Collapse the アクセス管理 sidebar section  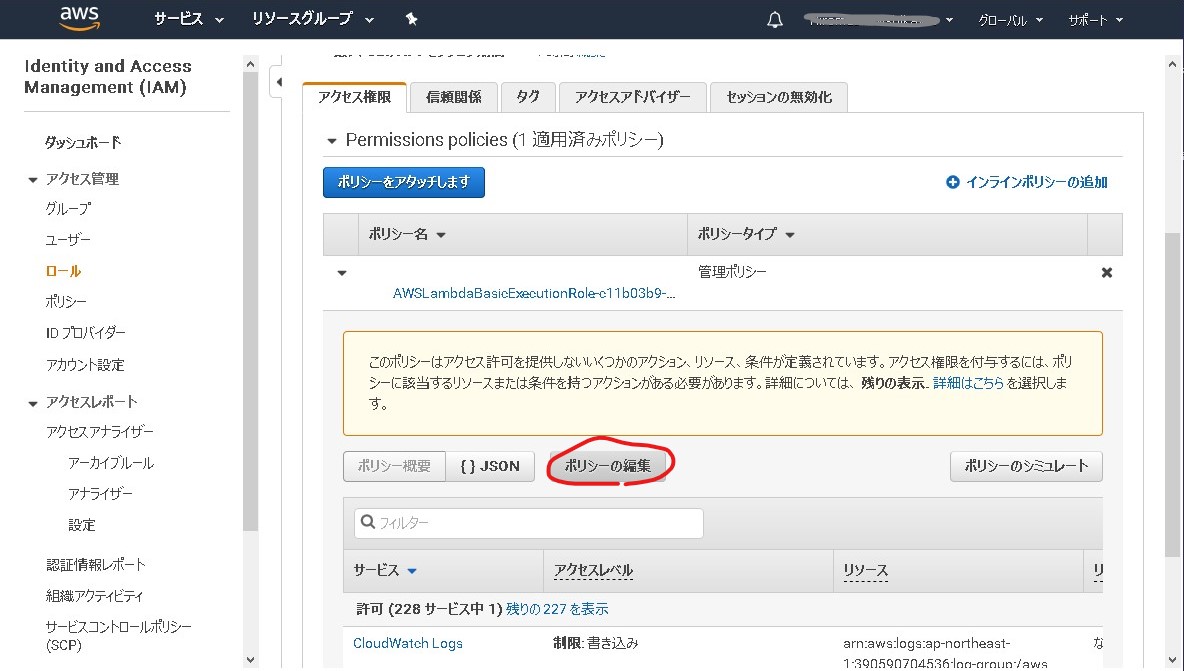33,179
